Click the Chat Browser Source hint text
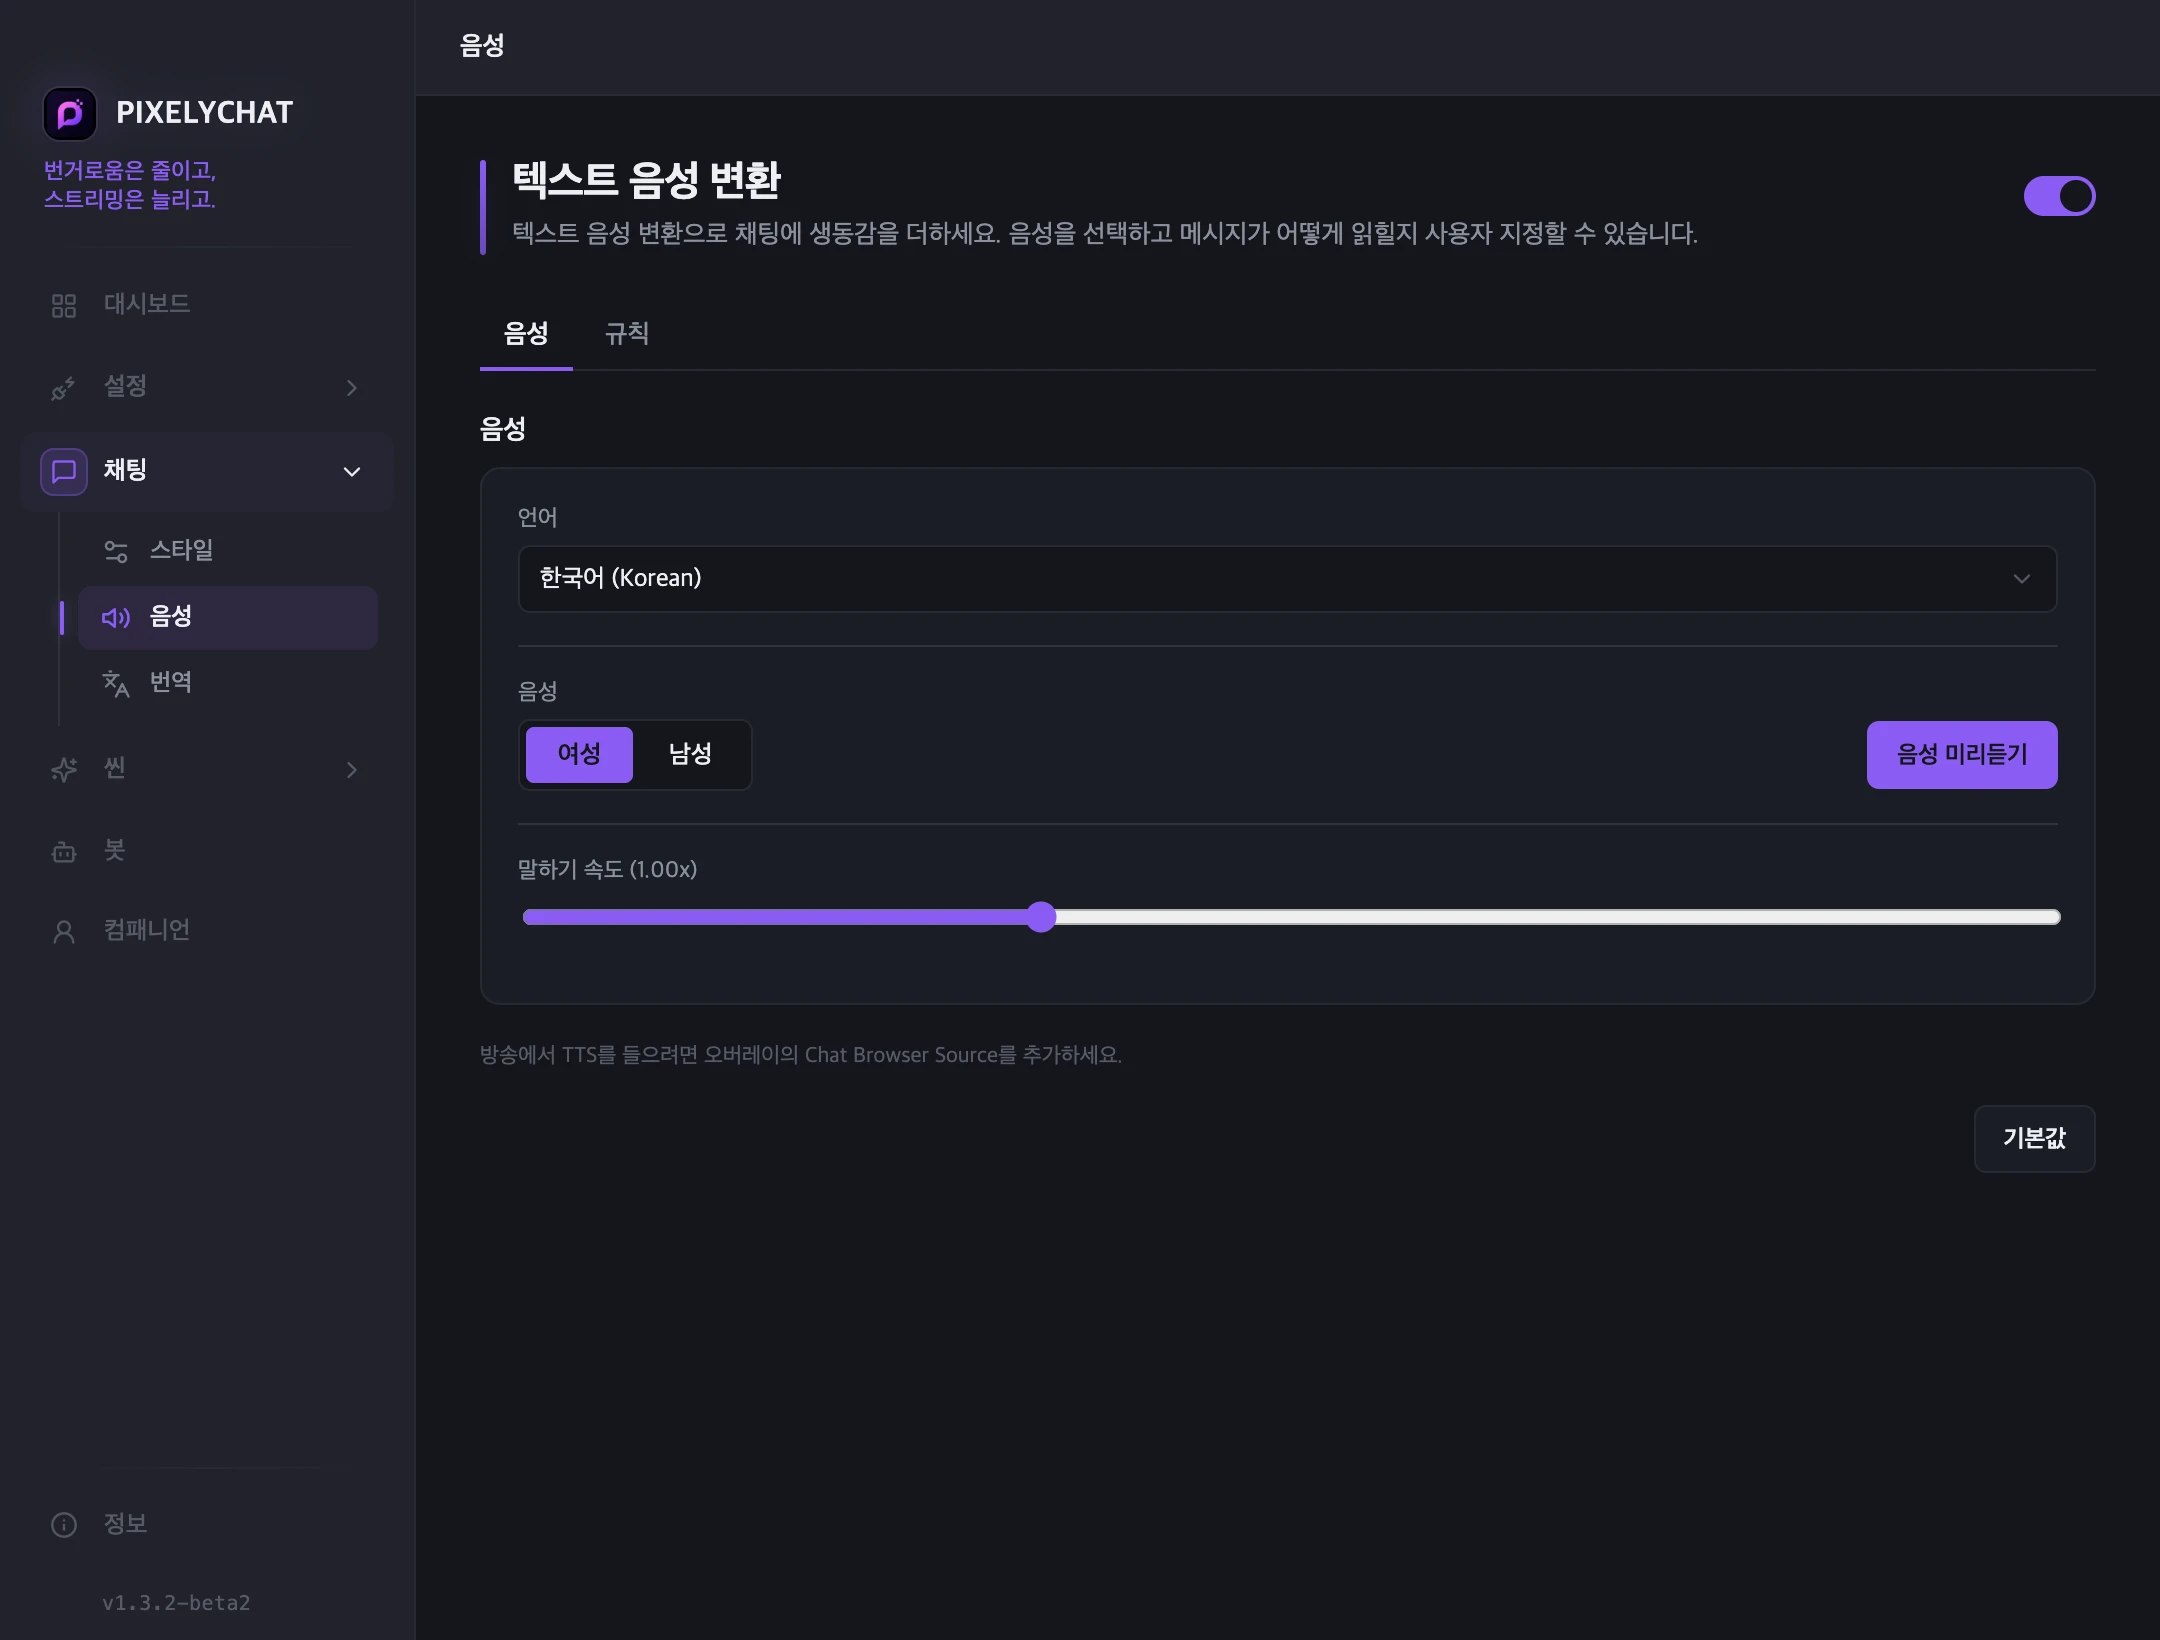The image size is (2160, 1640). tap(800, 1054)
